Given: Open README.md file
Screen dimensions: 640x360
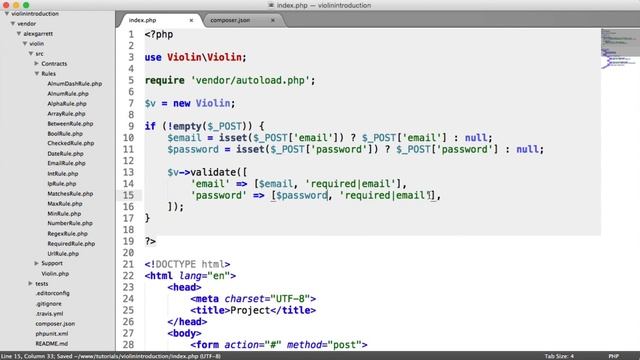Looking at the screenshot, I should [51, 344].
